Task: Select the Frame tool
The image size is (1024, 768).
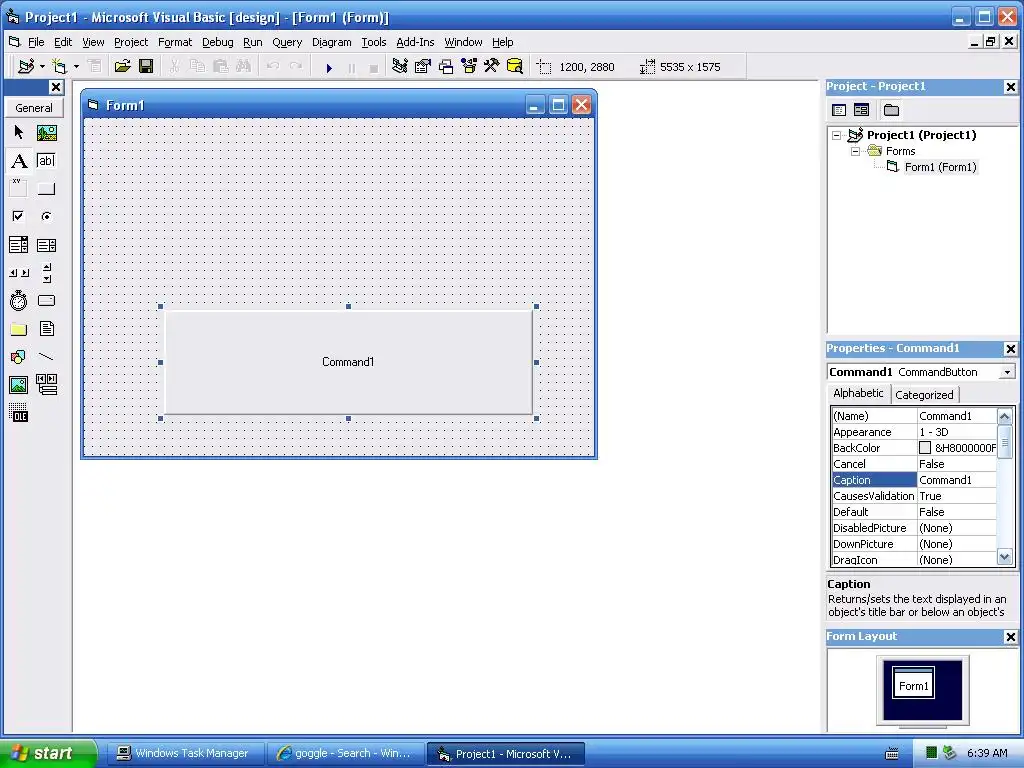Action: click(19, 189)
